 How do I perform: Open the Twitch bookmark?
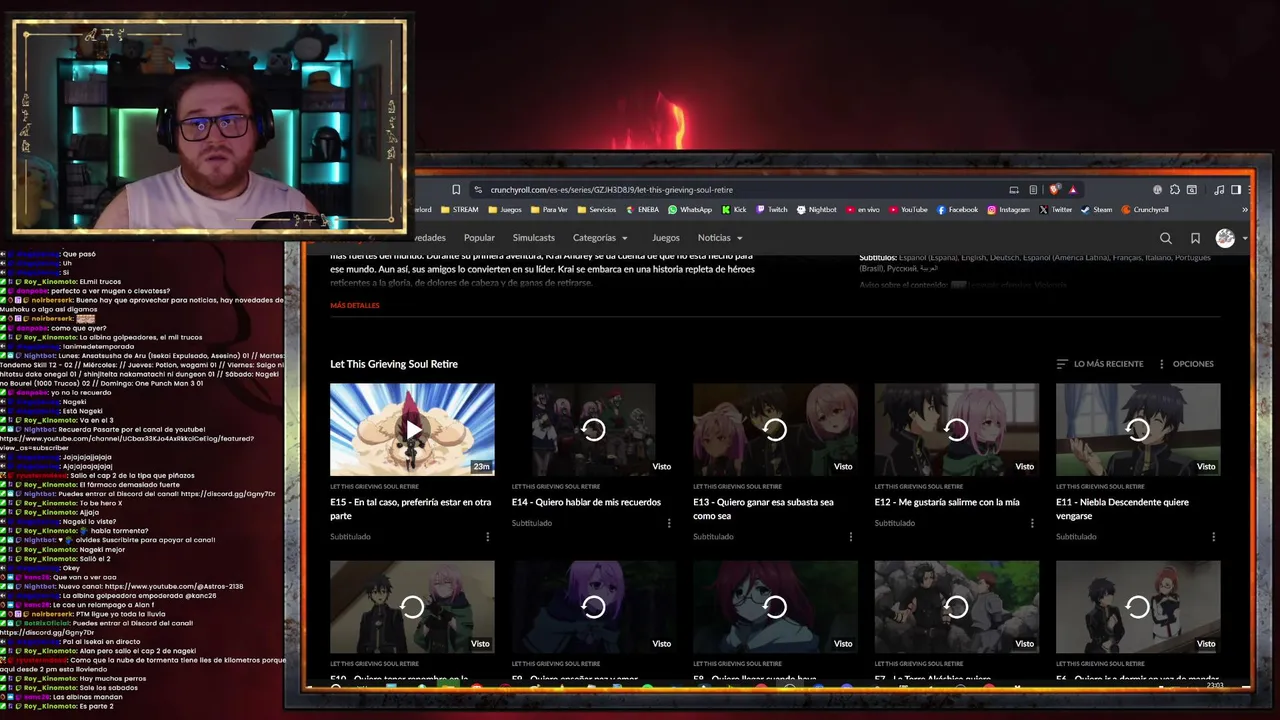(772, 210)
